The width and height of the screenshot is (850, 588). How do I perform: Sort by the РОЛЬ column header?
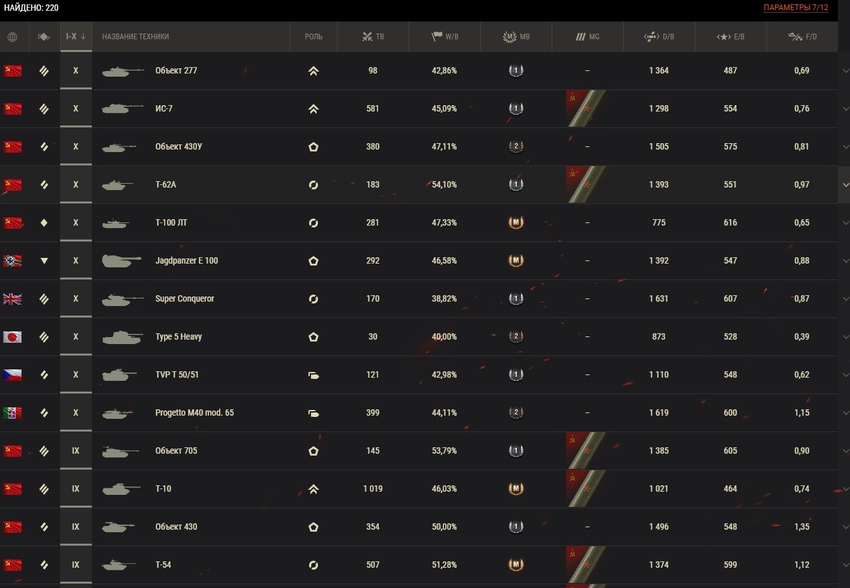(313, 37)
